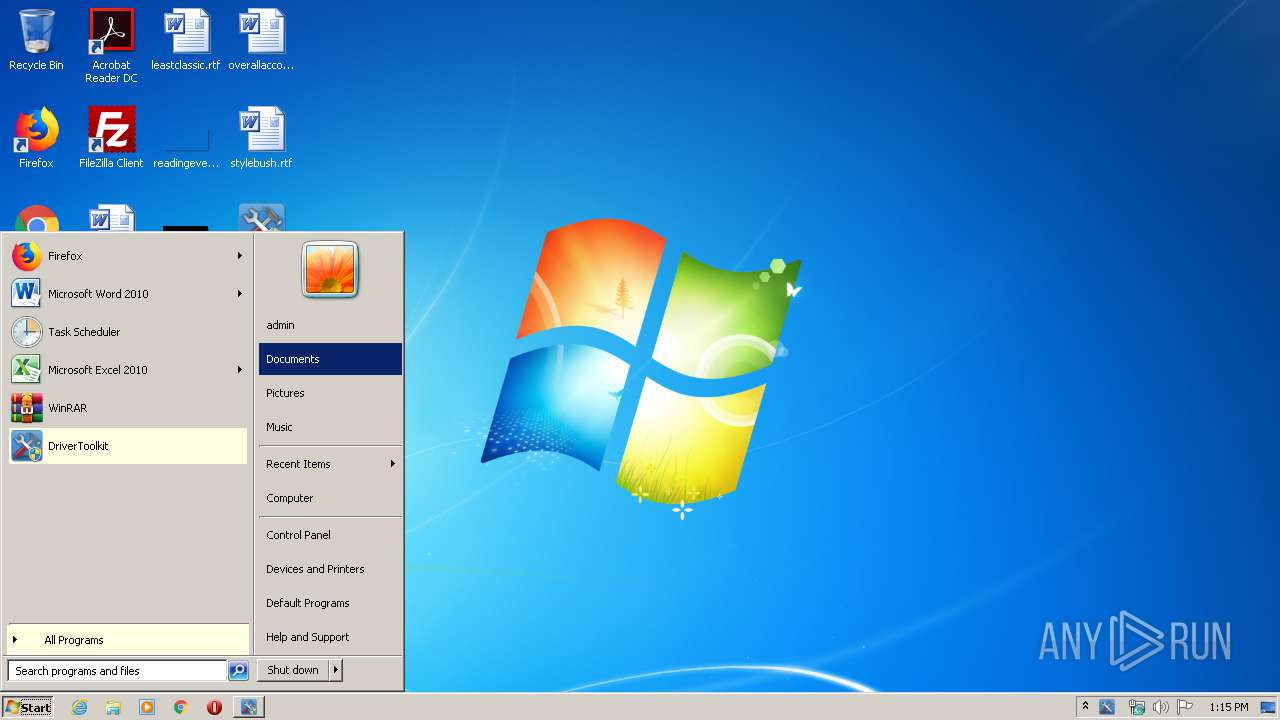Click the Start button
The height and width of the screenshot is (720, 1280).
click(28, 707)
